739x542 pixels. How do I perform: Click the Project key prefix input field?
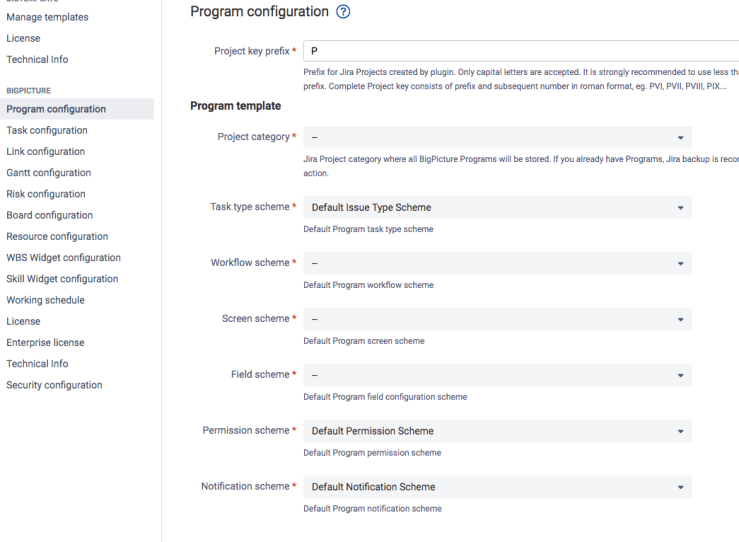(x=520, y=51)
